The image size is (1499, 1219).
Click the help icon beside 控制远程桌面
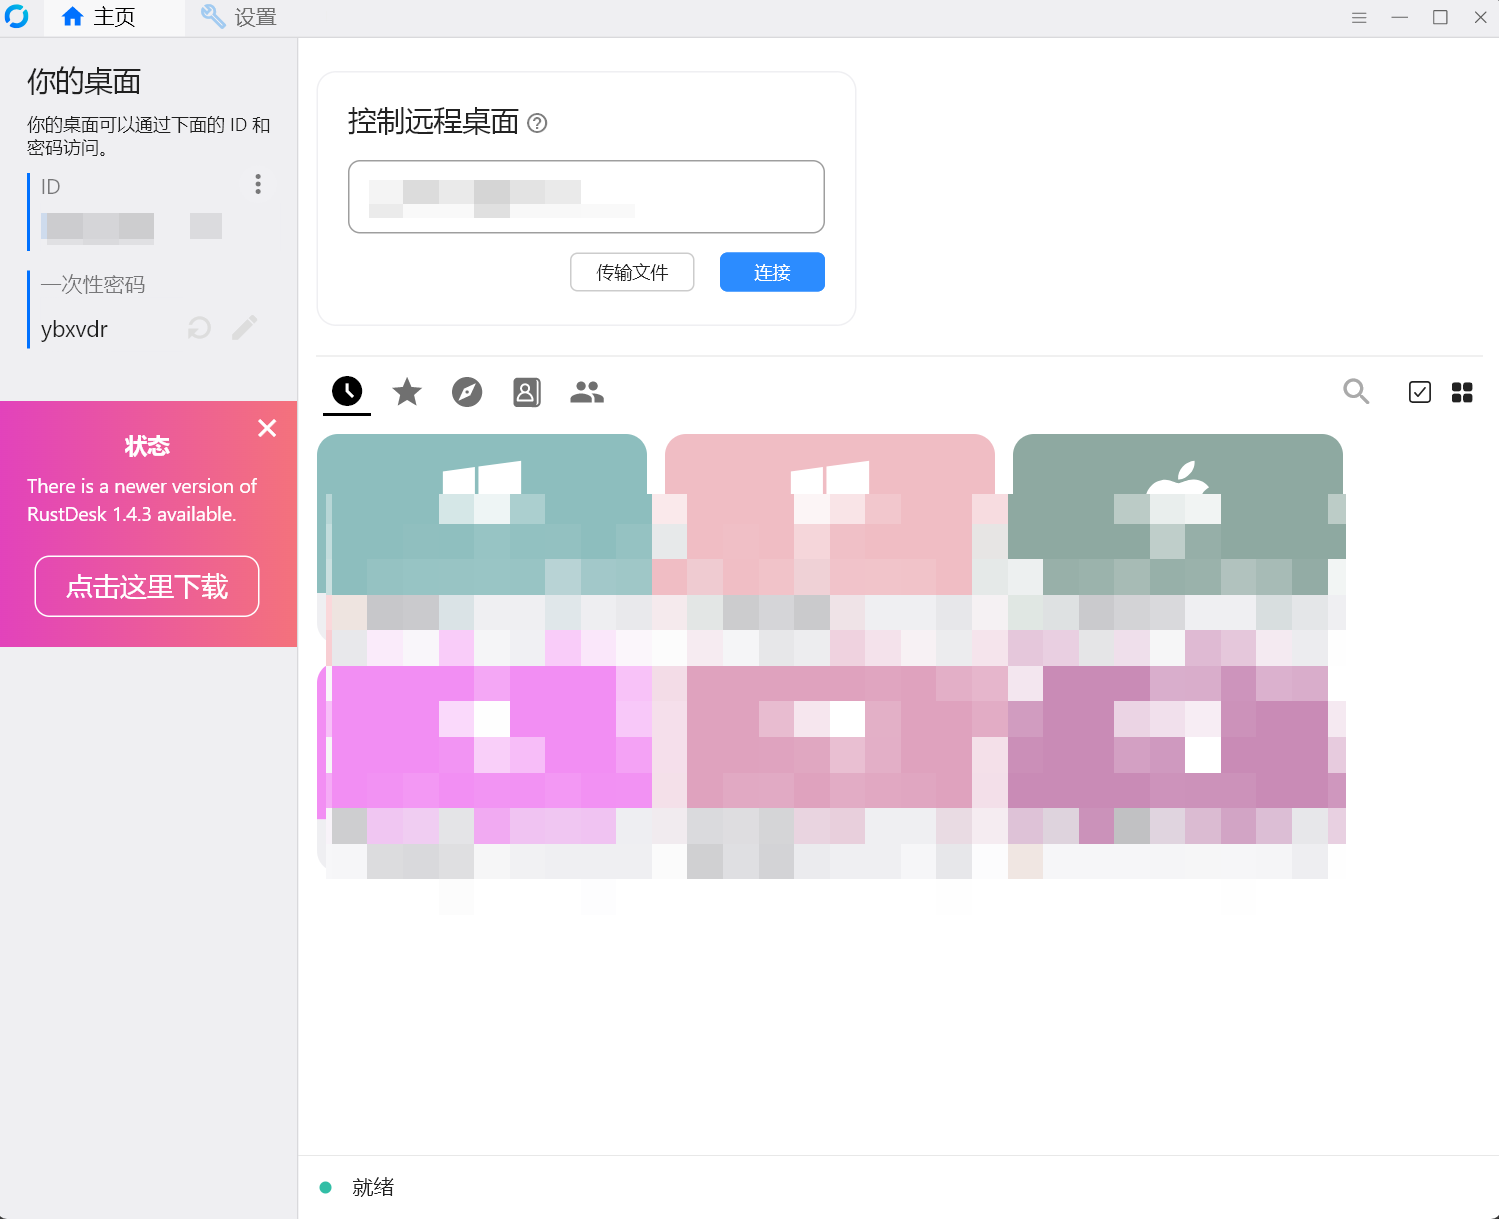pos(537,123)
